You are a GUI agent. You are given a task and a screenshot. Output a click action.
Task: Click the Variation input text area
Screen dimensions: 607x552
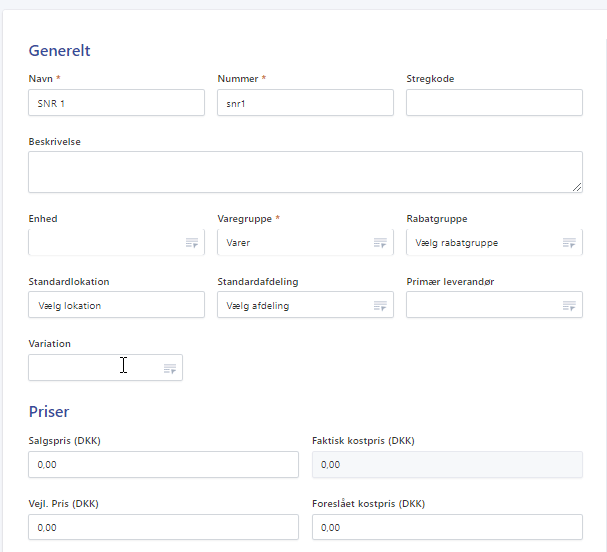pyautogui.click(x=92, y=369)
